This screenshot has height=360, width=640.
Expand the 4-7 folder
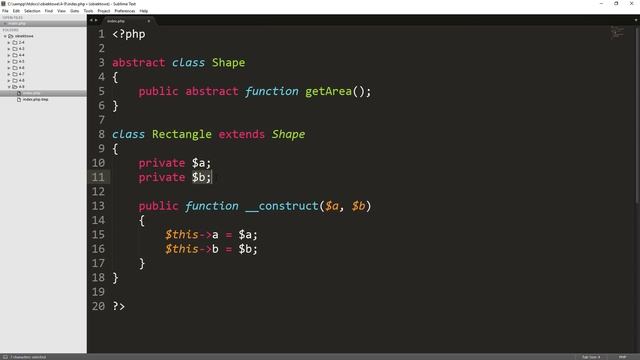[x=9, y=74]
